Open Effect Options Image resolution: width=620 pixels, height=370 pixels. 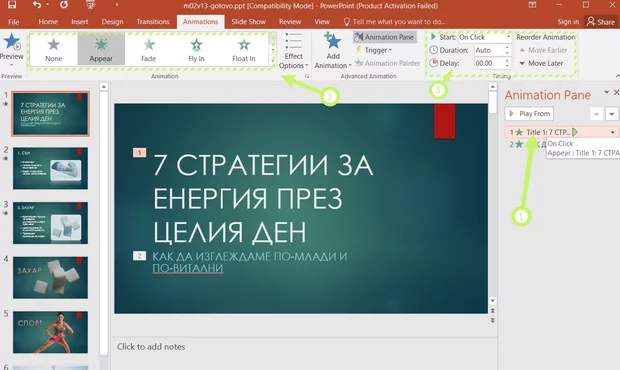pyautogui.click(x=293, y=51)
